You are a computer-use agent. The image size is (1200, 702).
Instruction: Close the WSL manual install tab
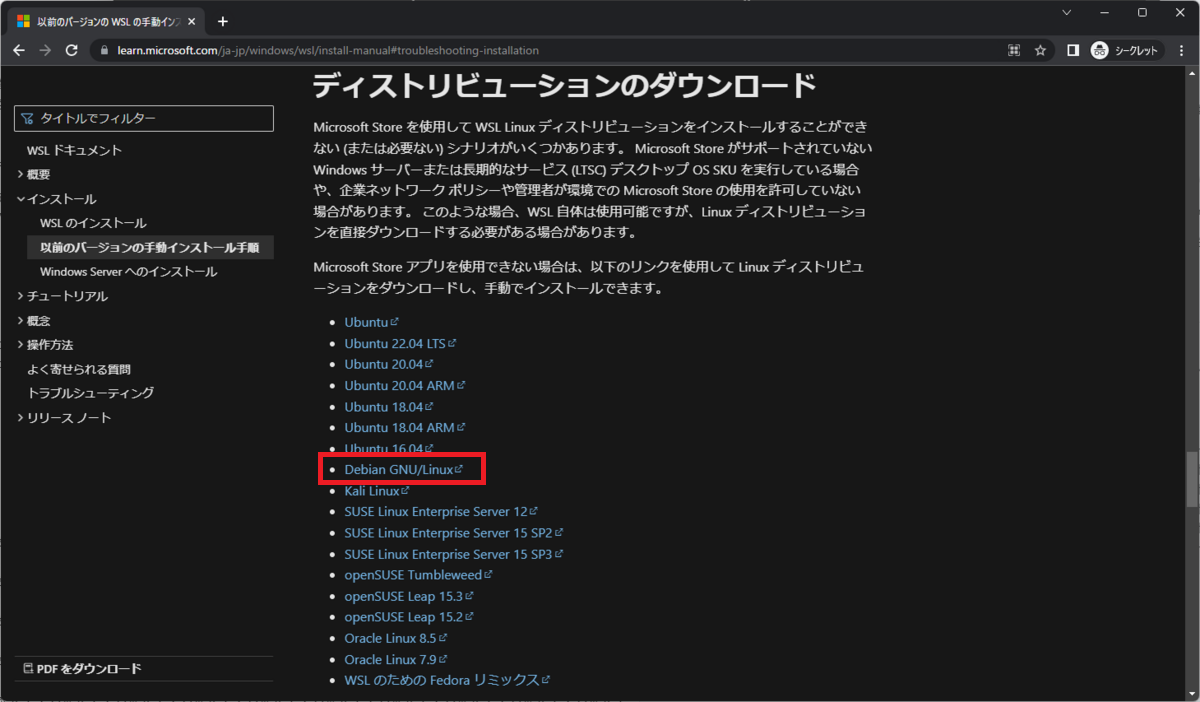pos(191,21)
